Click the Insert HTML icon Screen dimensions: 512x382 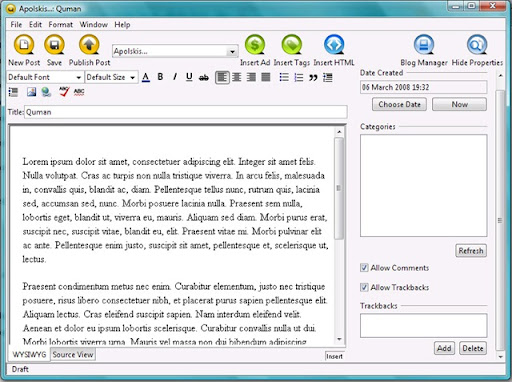pos(334,44)
